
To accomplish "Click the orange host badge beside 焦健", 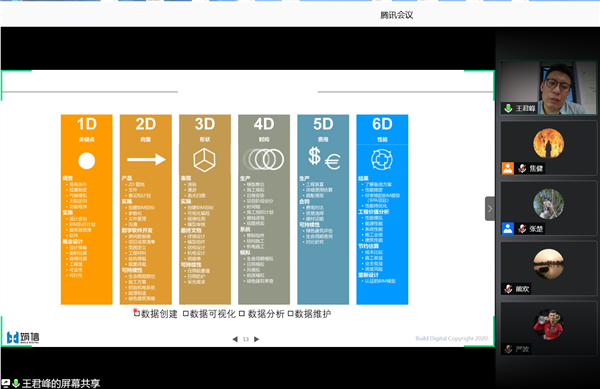I will [x=508, y=168].
